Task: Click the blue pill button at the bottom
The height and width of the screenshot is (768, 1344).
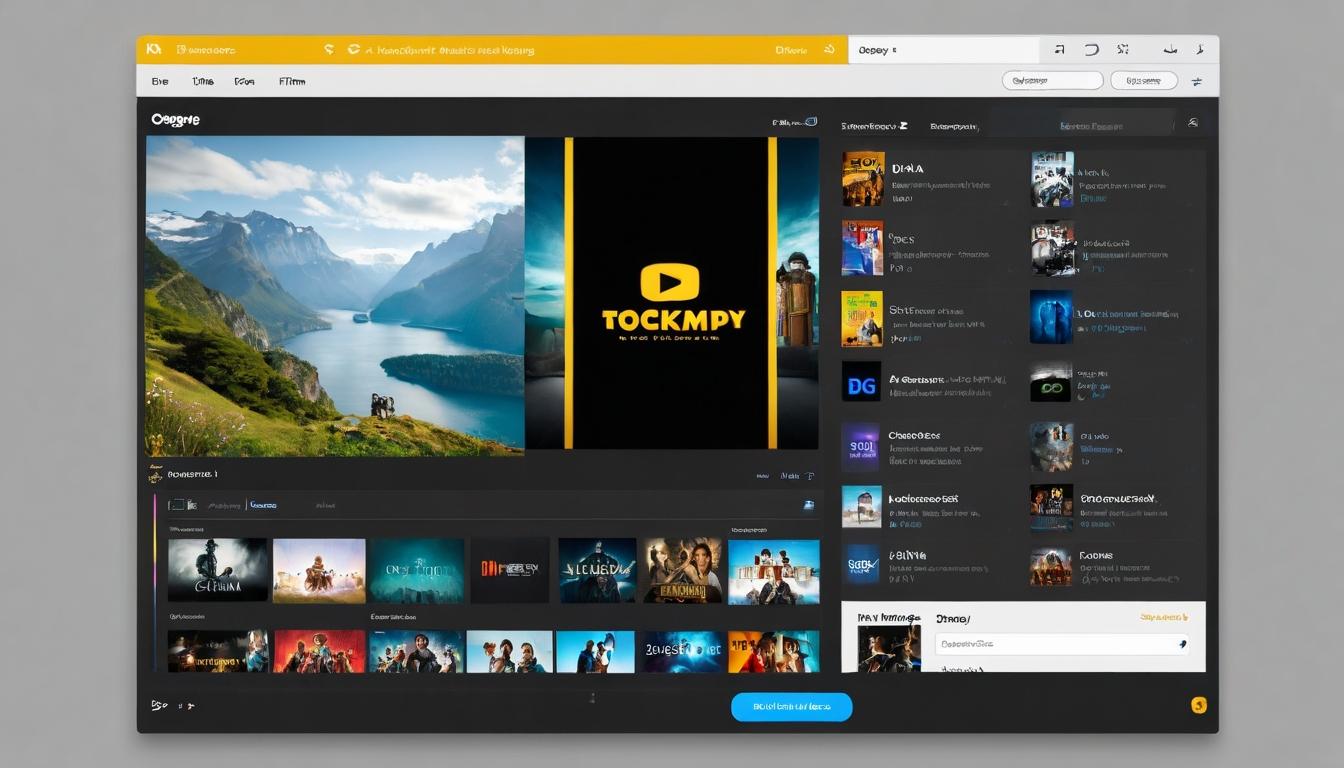Action: (x=791, y=707)
